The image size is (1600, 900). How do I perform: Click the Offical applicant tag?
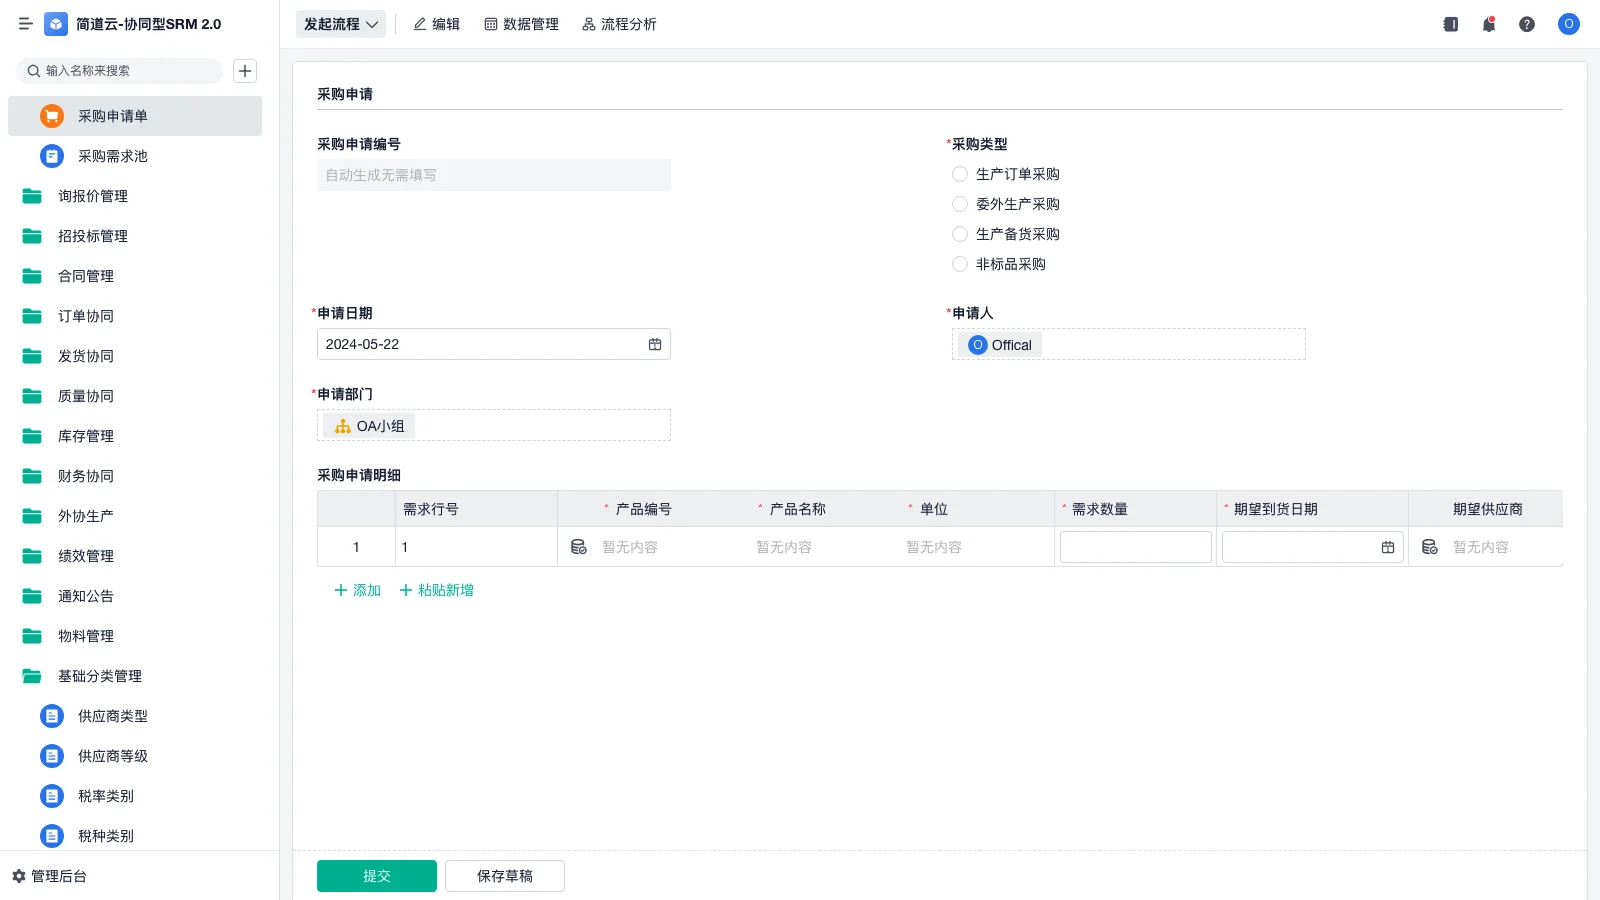click(1000, 345)
